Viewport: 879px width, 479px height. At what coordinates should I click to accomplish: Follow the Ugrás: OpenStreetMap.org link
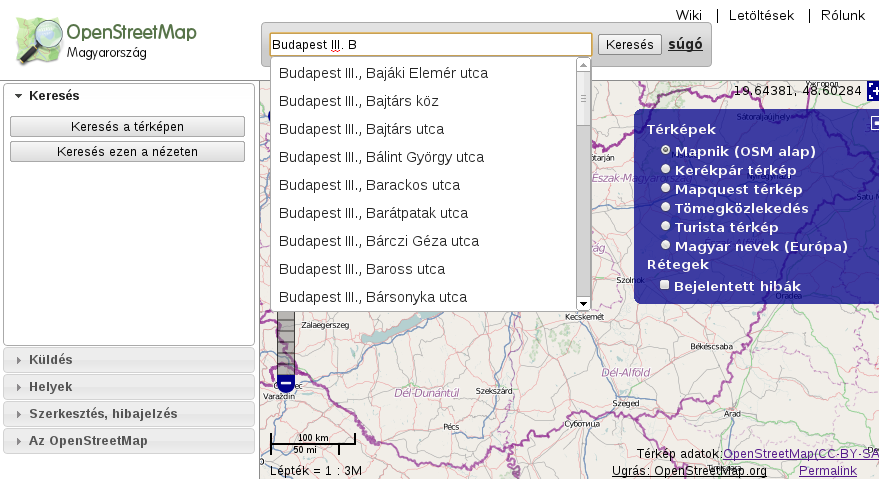click(689, 471)
